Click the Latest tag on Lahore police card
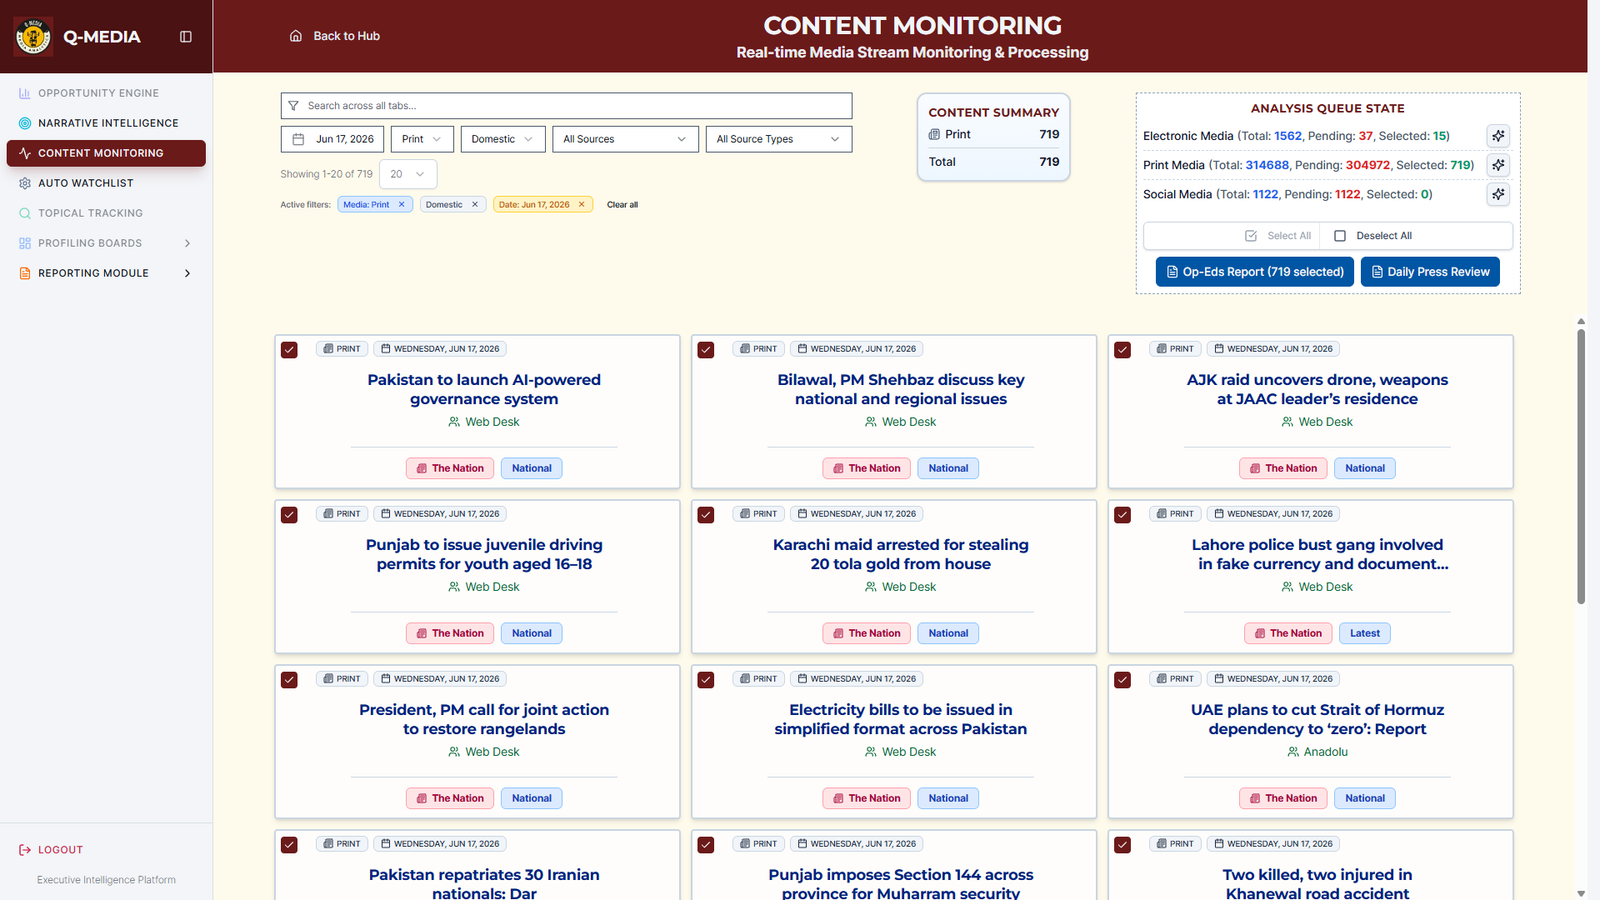This screenshot has height=900, width=1600. [1365, 633]
